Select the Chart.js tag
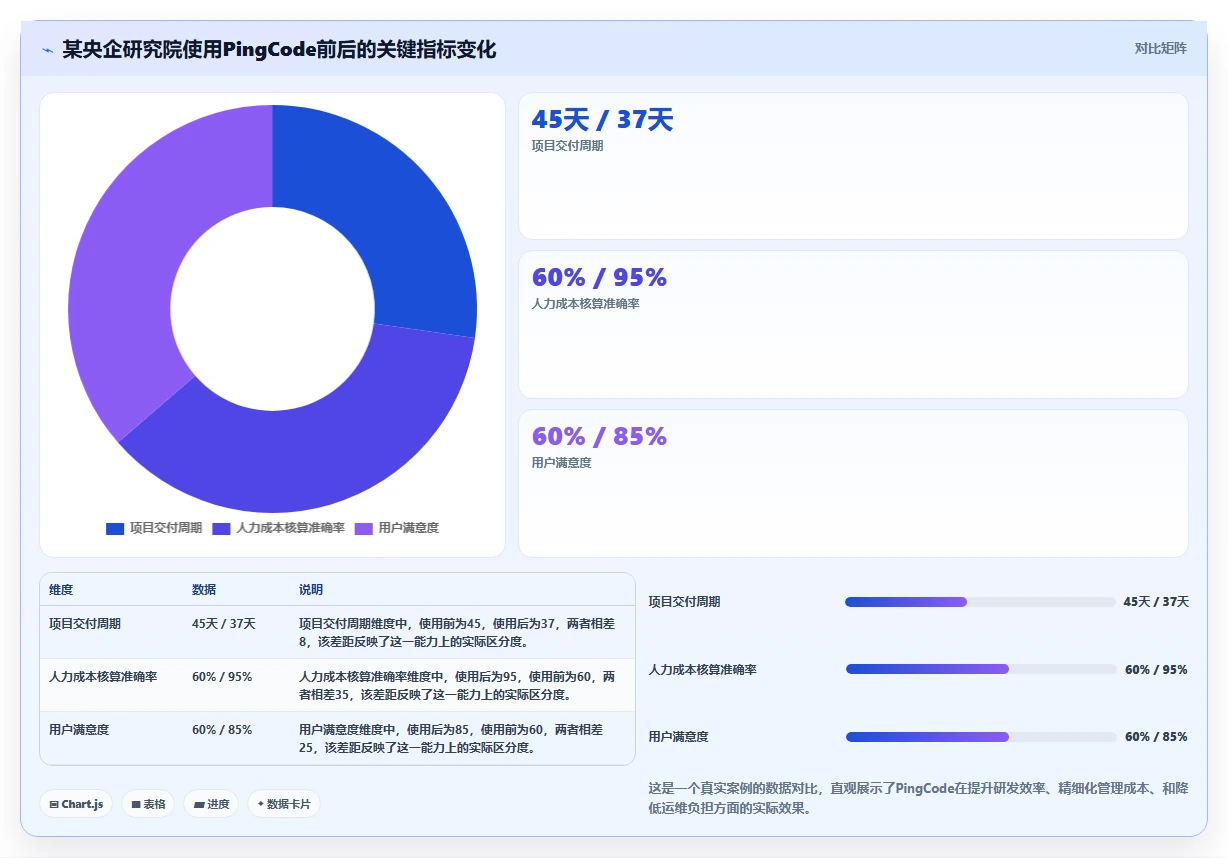1228x858 pixels. pos(76,804)
